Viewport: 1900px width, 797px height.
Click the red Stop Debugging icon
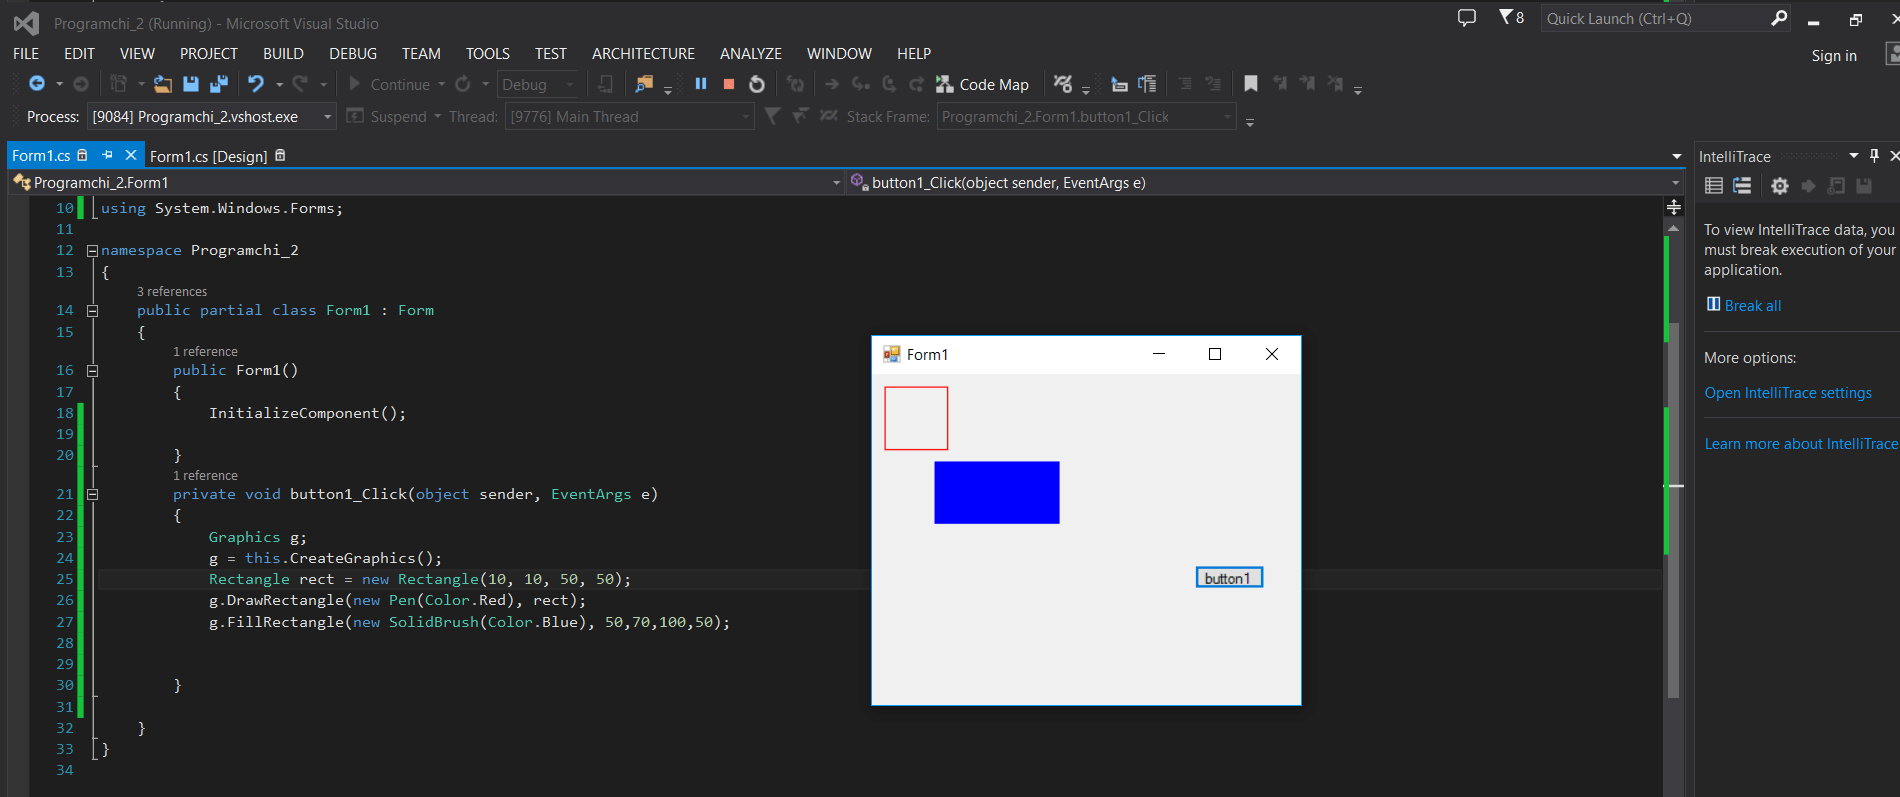729,84
